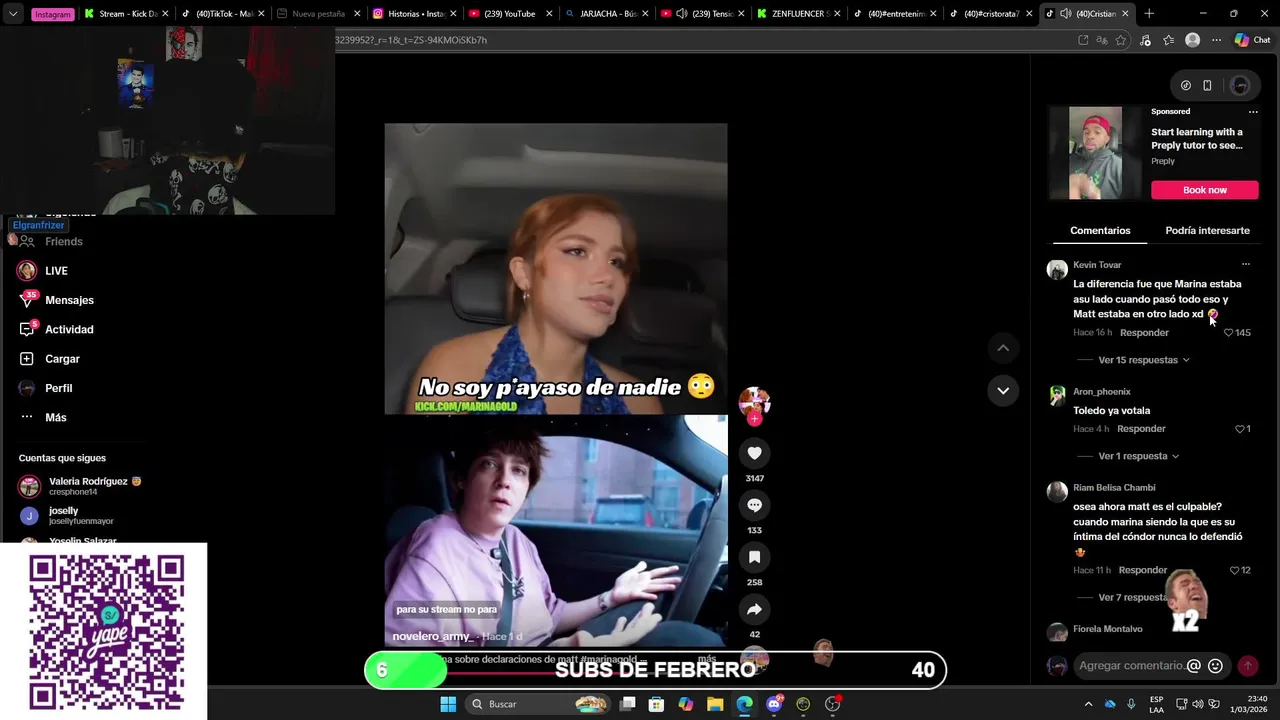Like the video with the heart icon

754,453
